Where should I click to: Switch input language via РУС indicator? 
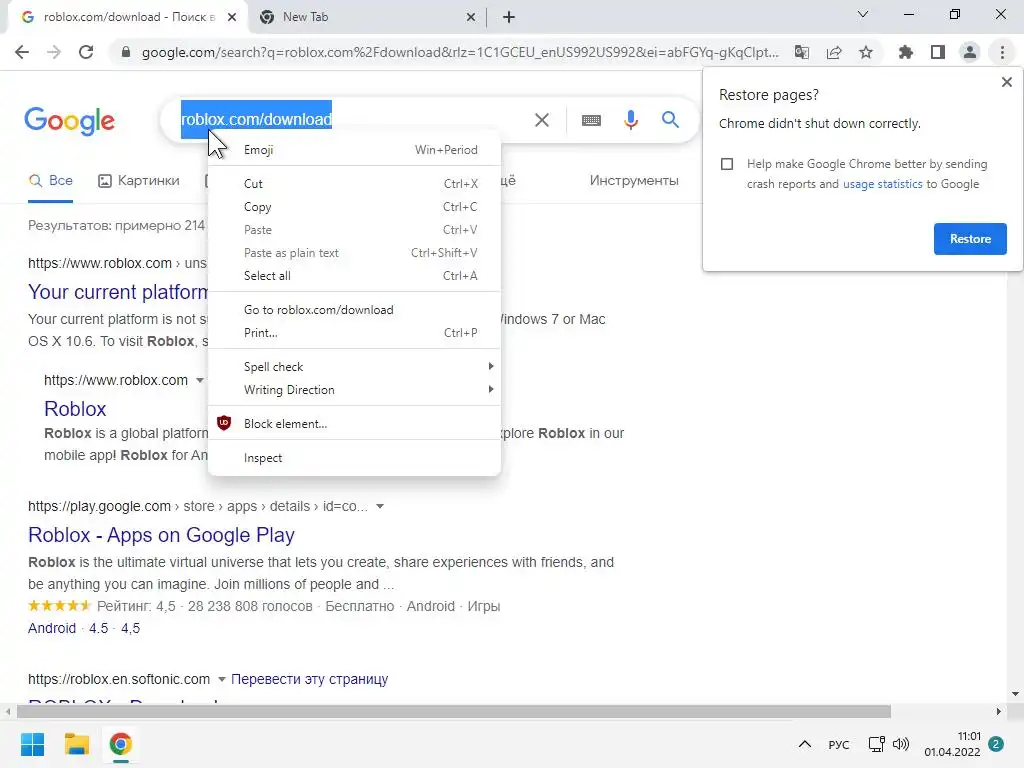pyautogui.click(x=839, y=744)
